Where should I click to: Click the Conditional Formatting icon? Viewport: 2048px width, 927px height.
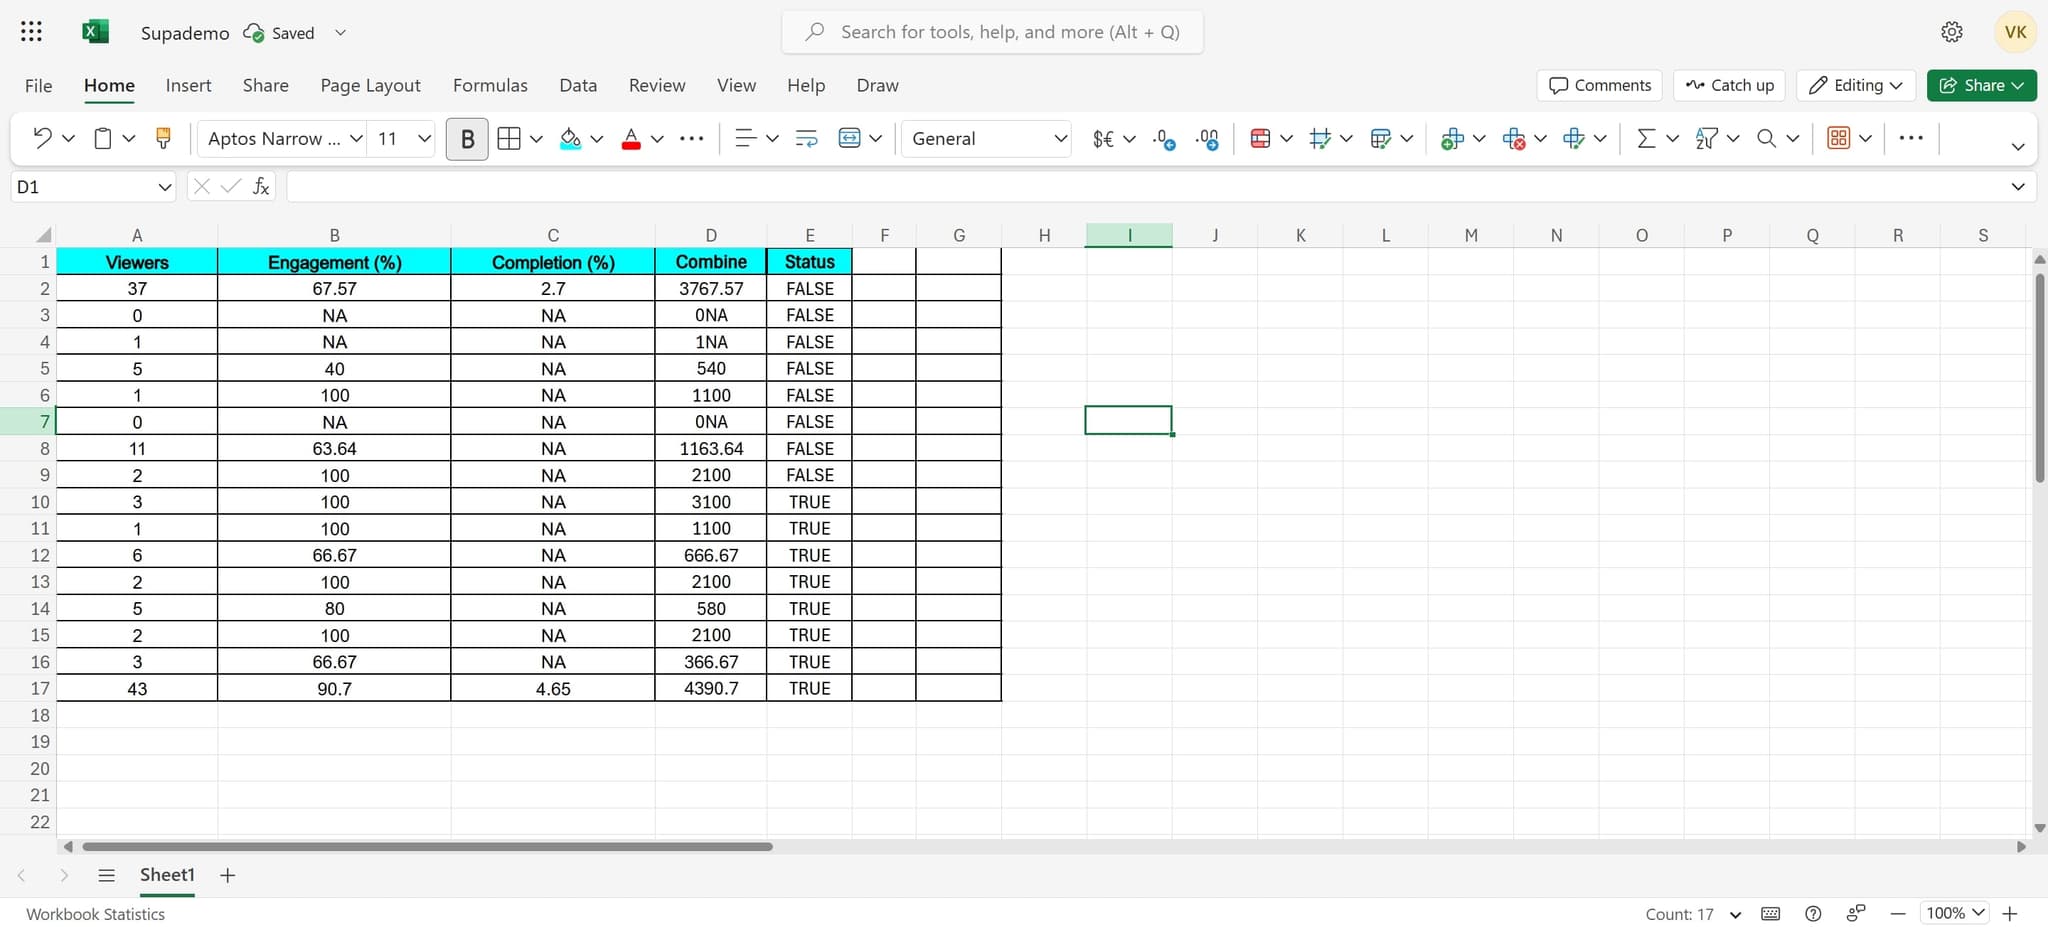(x=1260, y=139)
